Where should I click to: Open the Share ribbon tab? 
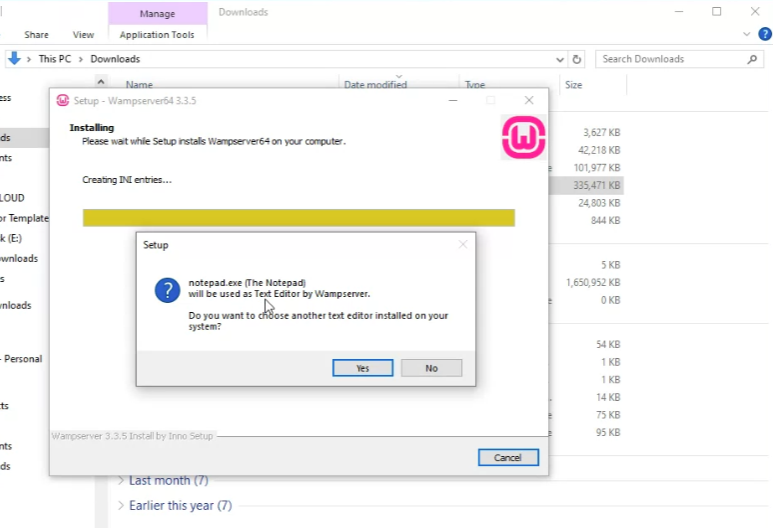36,35
